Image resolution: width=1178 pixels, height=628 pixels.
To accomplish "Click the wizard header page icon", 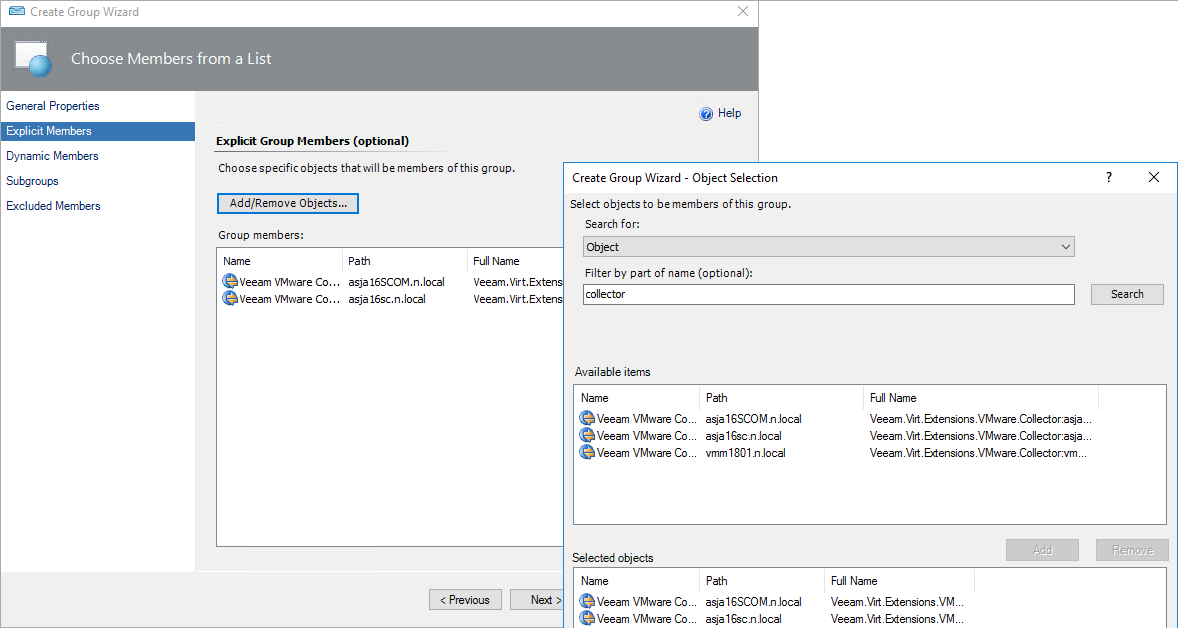I will coord(33,59).
